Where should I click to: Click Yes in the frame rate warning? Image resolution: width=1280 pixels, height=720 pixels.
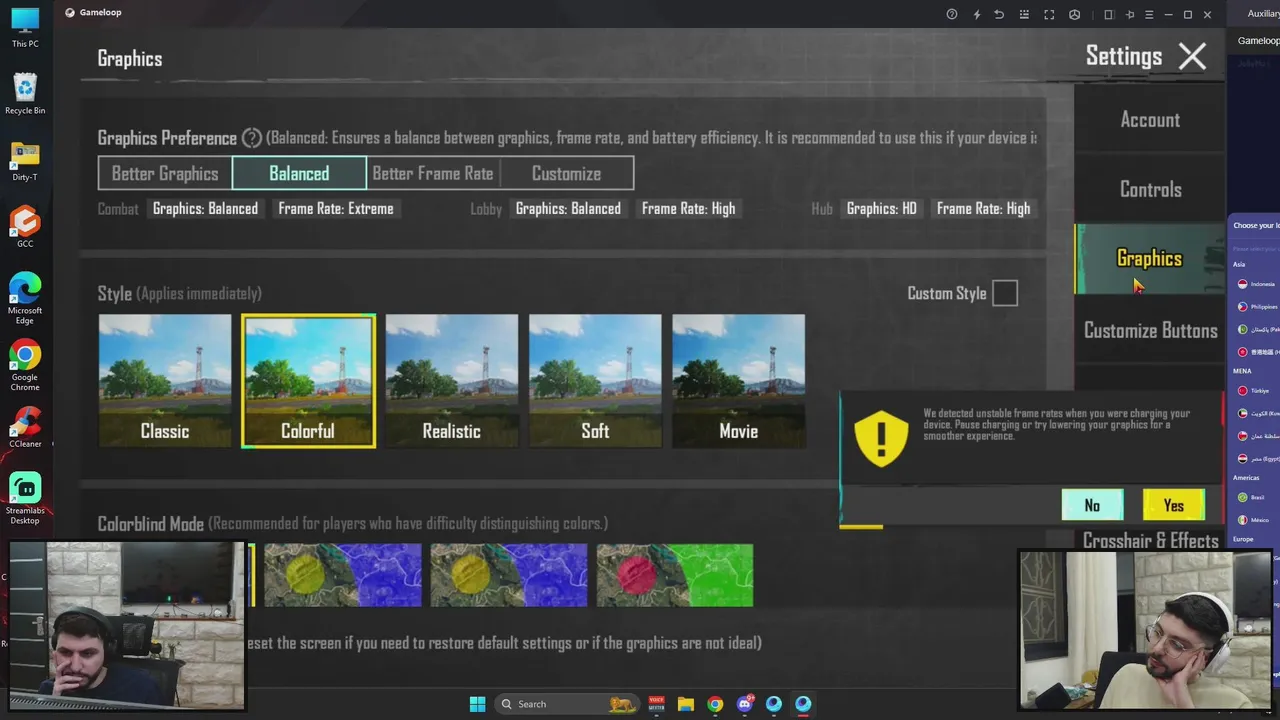click(x=1174, y=505)
